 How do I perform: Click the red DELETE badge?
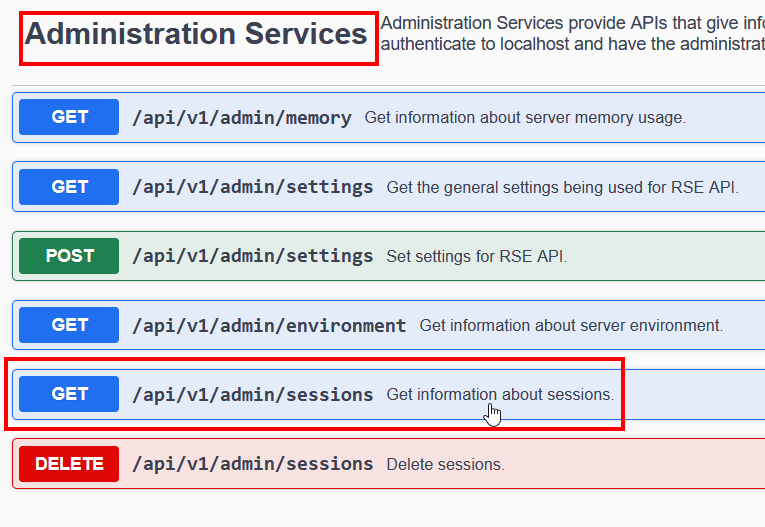pyautogui.click(x=69, y=464)
